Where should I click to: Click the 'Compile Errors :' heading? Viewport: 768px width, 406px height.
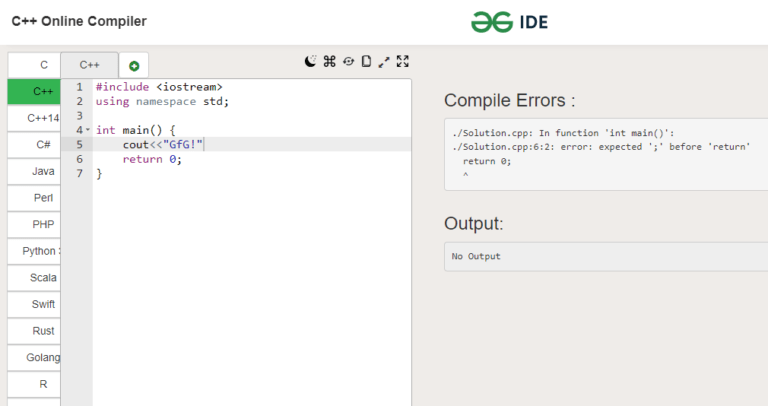click(509, 100)
